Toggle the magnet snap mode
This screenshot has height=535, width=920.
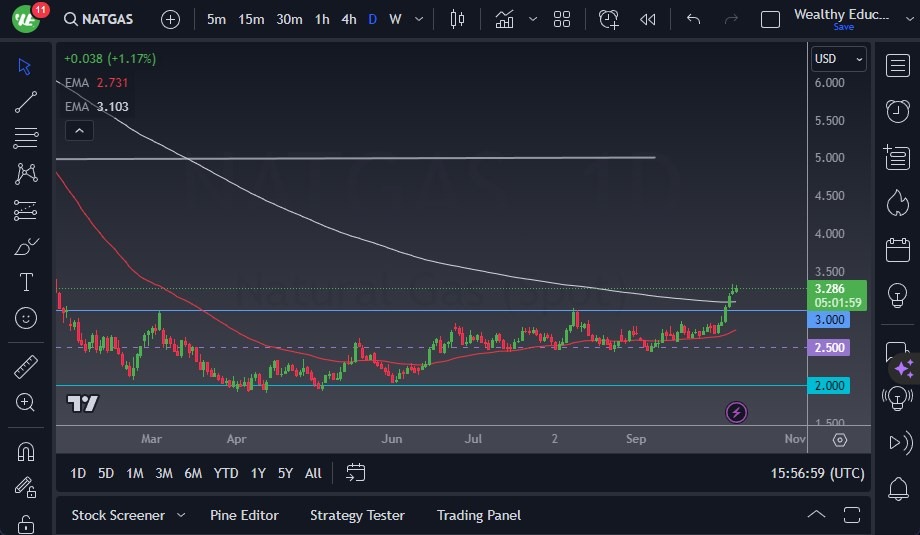[x=26, y=451]
